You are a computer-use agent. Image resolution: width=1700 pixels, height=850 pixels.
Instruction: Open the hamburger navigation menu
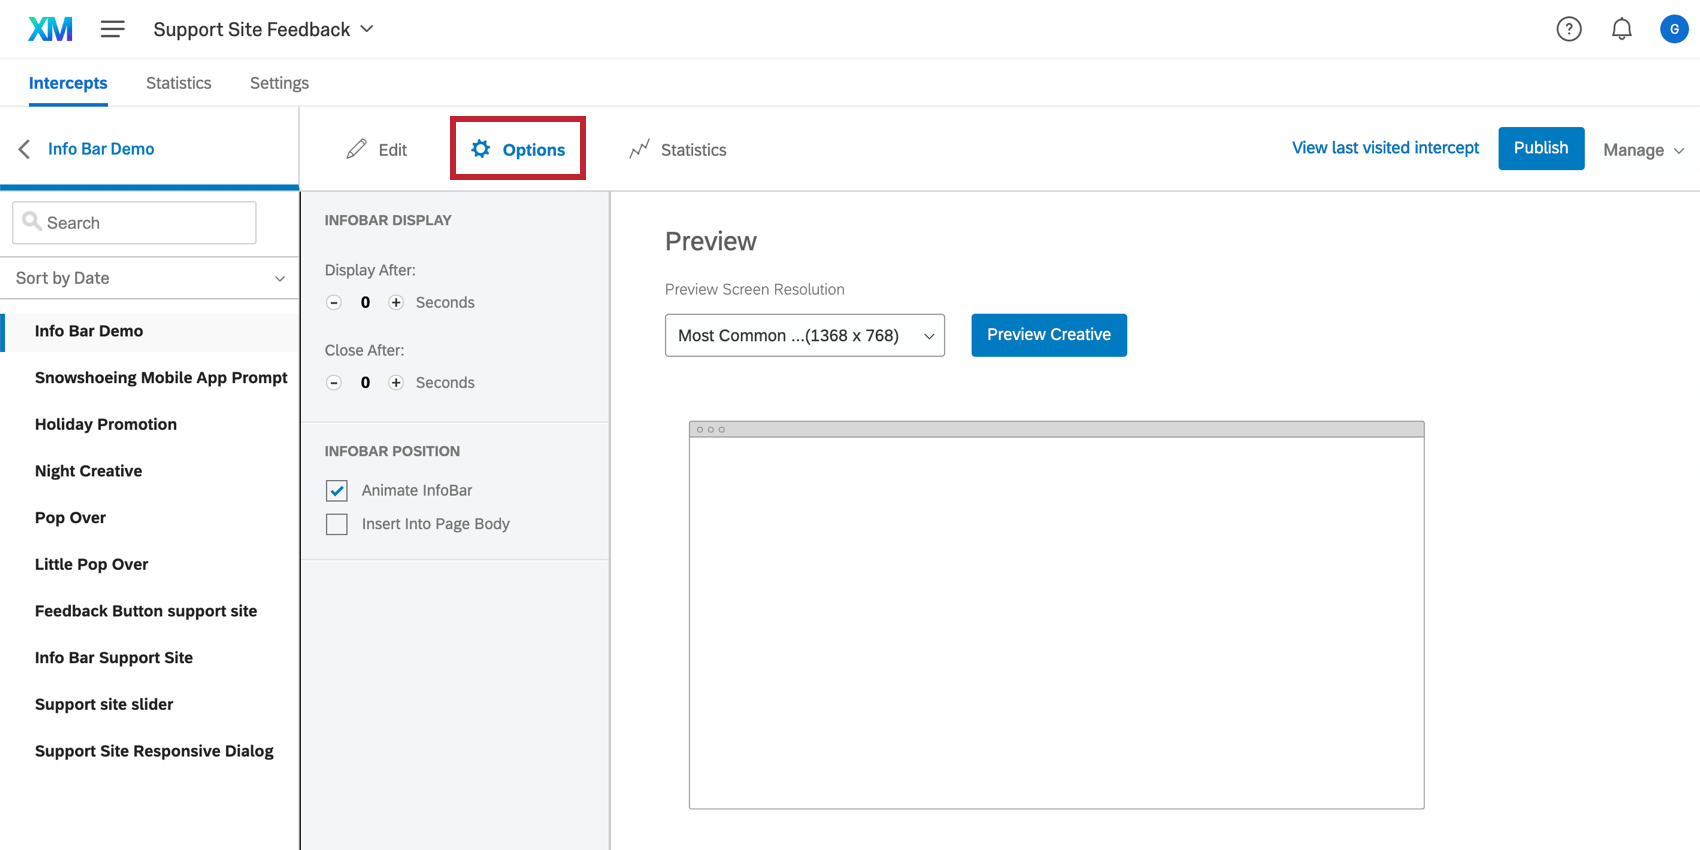112,29
